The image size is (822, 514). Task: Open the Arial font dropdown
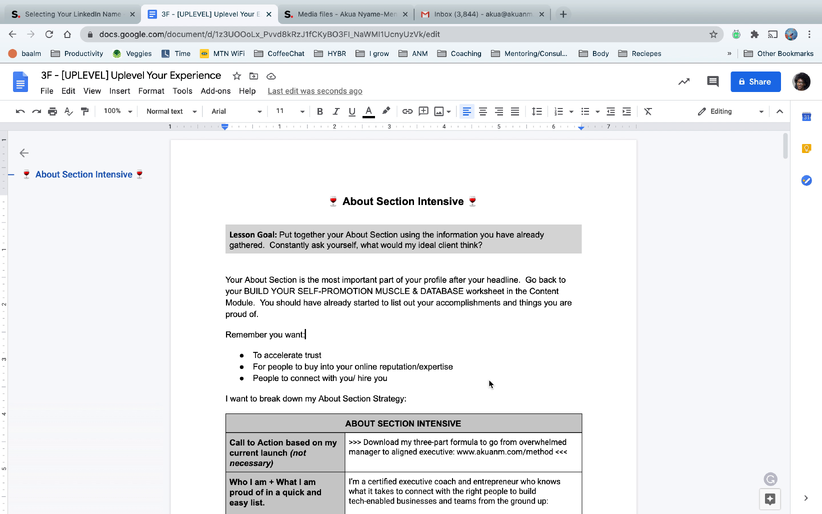pos(236,111)
